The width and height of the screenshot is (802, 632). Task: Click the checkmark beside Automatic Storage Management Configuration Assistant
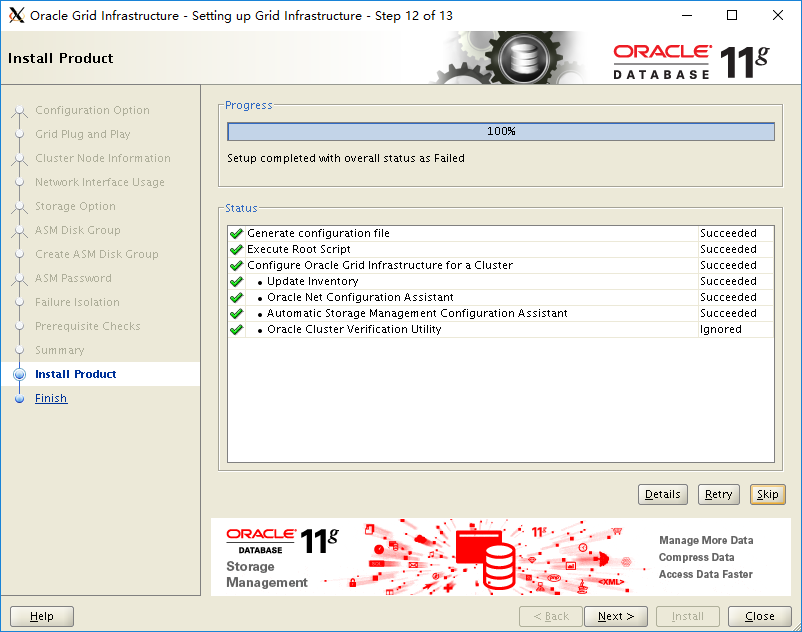(x=236, y=313)
